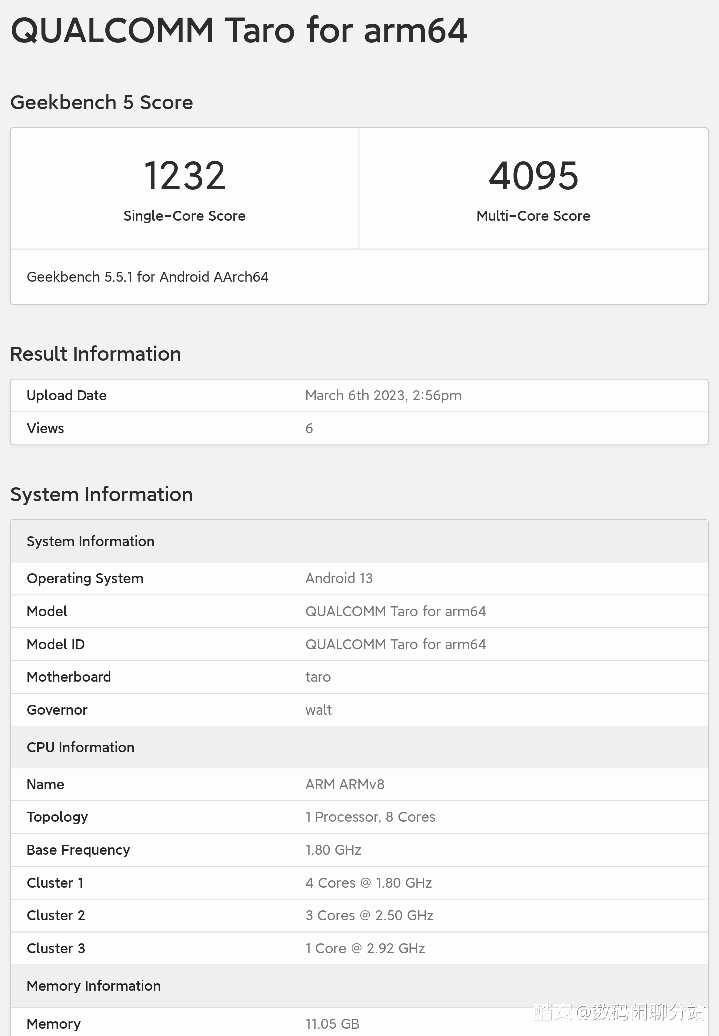Select the value 3 Cores @ 2.50 GHz
719x1036 pixels.
(x=369, y=916)
